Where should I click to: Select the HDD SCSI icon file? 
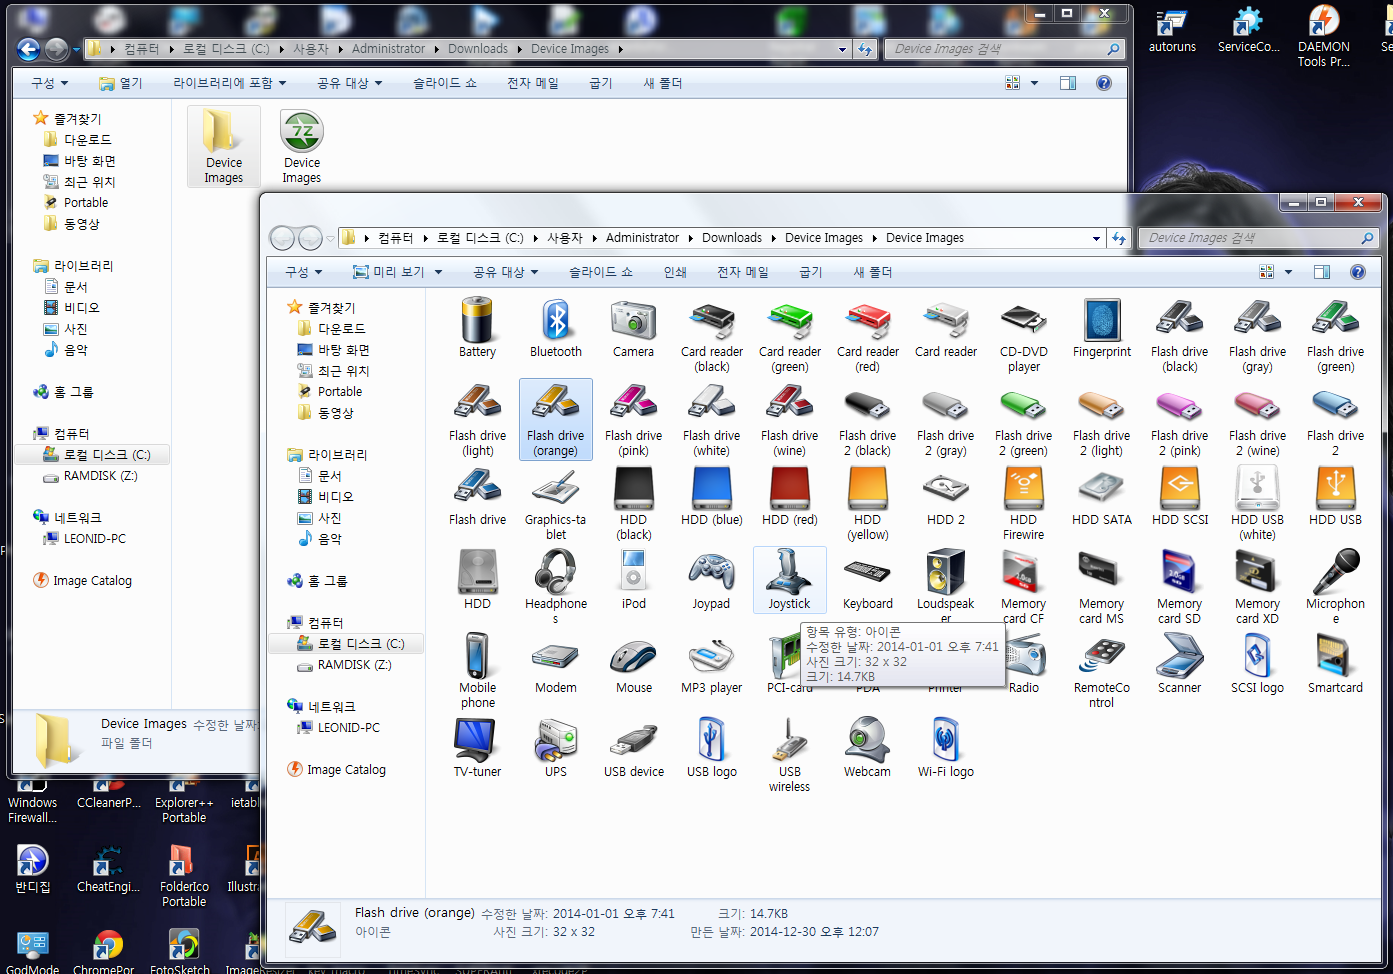tap(1180, 496)
